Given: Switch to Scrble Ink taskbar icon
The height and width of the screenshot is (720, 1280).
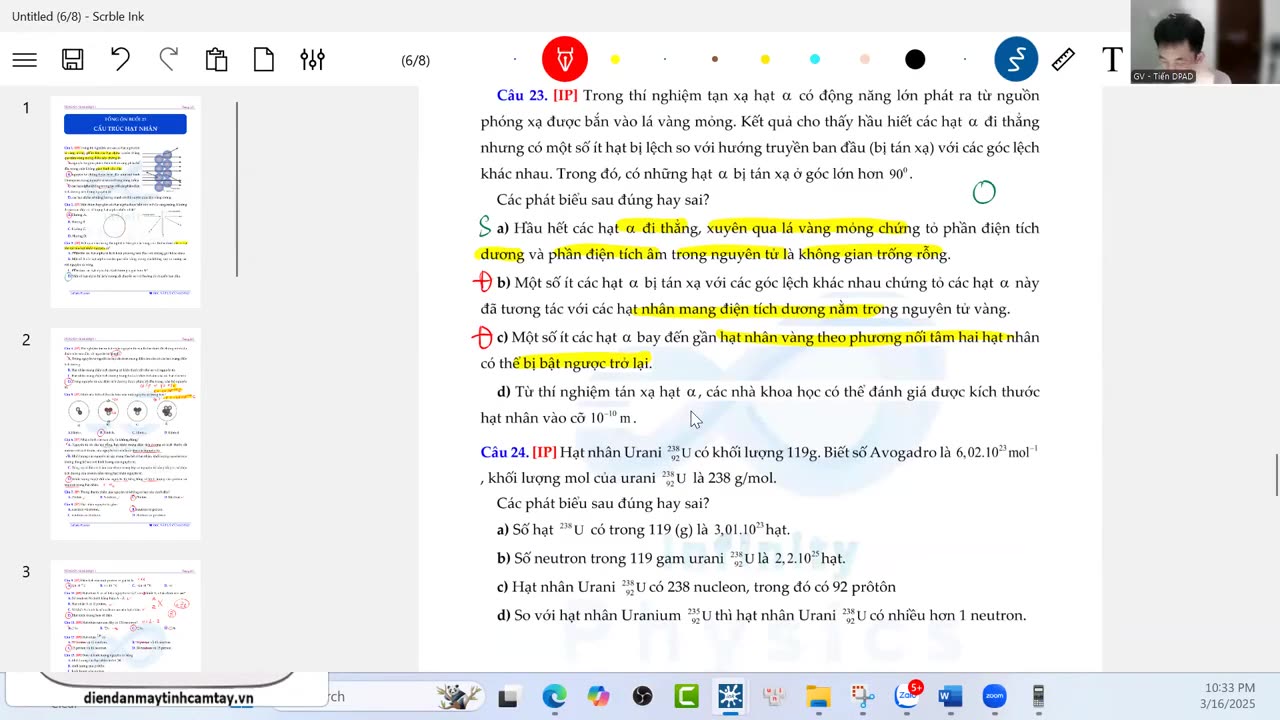Looking at the screenshot, I should pos(730,696).
